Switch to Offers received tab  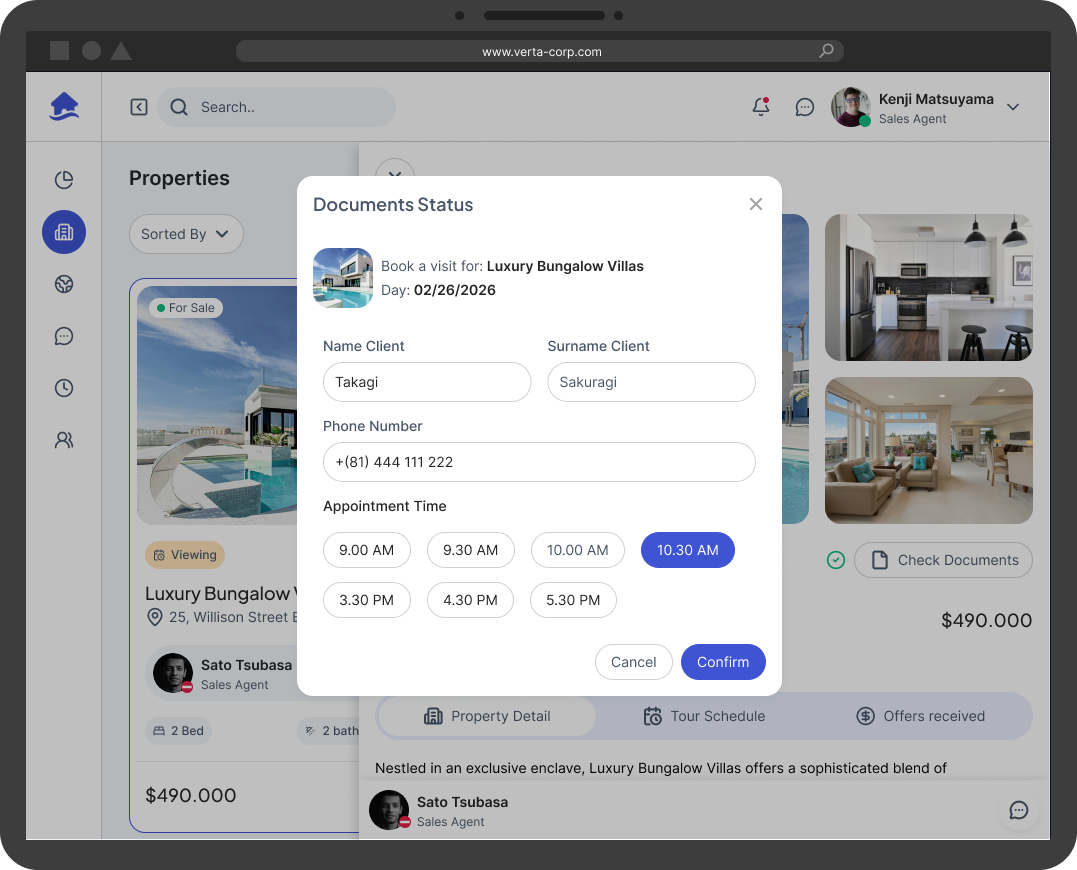920,716
